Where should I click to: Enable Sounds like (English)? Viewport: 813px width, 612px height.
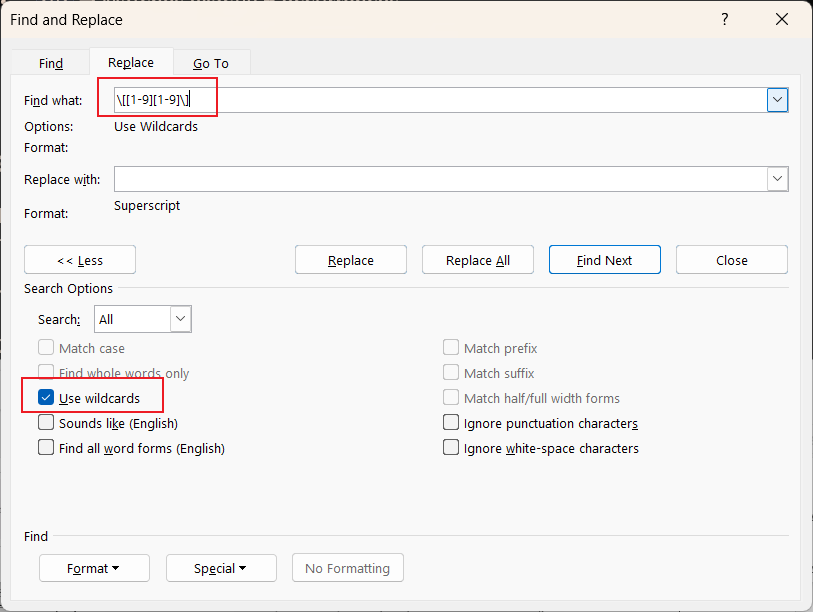pos(45,422)
